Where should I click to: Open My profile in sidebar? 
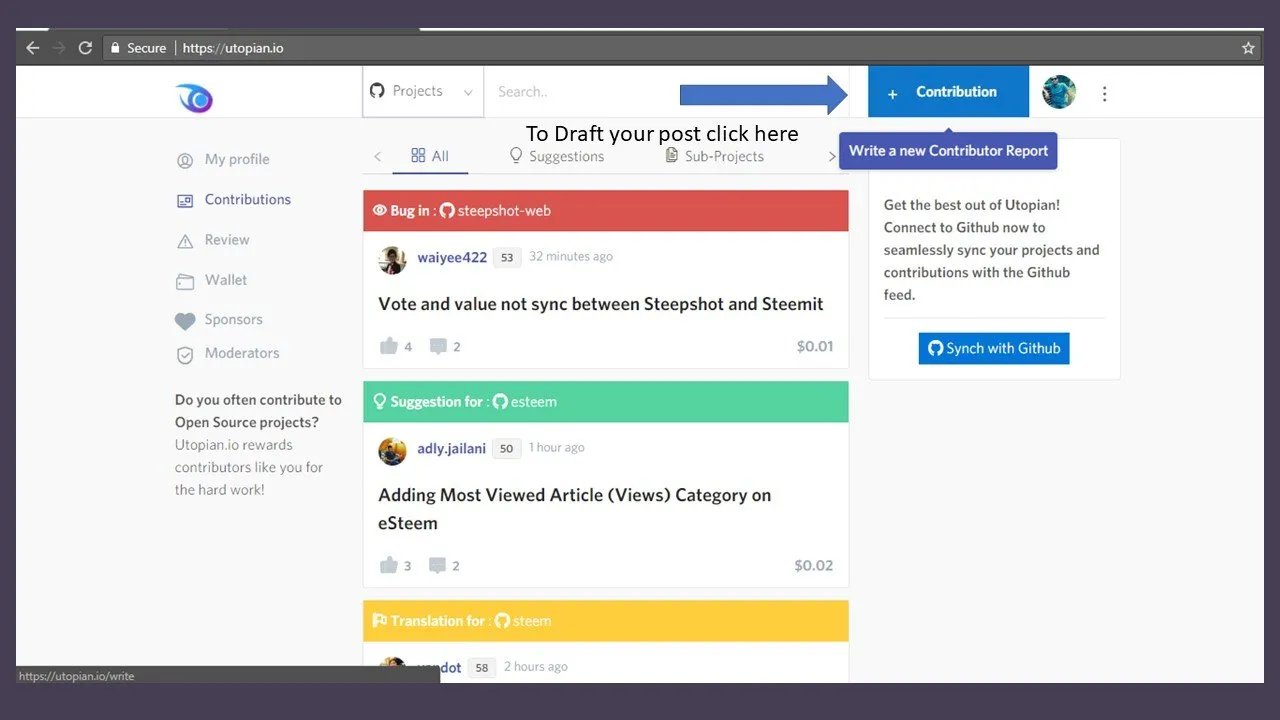point(237,159)
